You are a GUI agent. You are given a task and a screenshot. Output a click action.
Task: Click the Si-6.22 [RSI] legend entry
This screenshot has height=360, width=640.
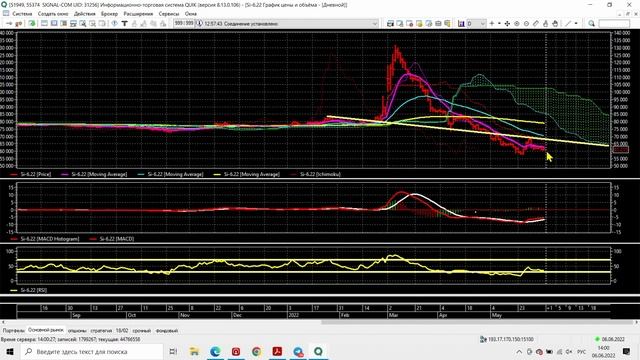[29, 290]
